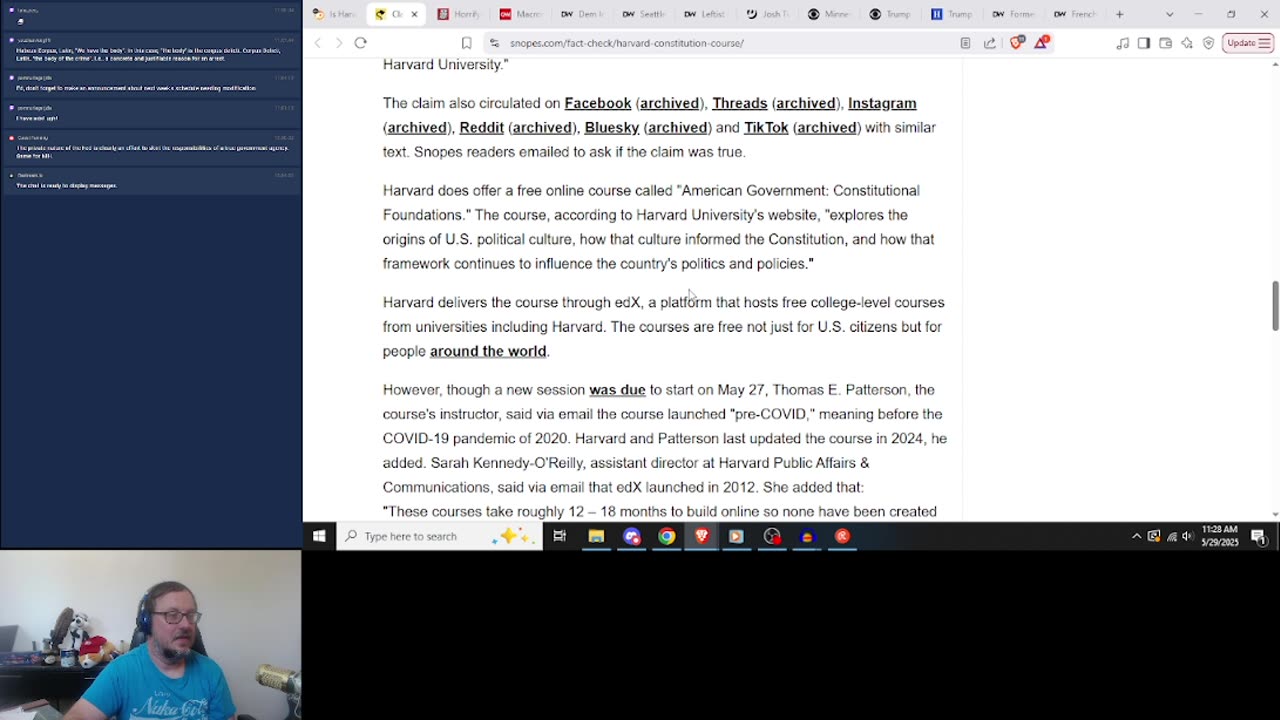Close the active Snopes tab

click(x=414, y=14)
